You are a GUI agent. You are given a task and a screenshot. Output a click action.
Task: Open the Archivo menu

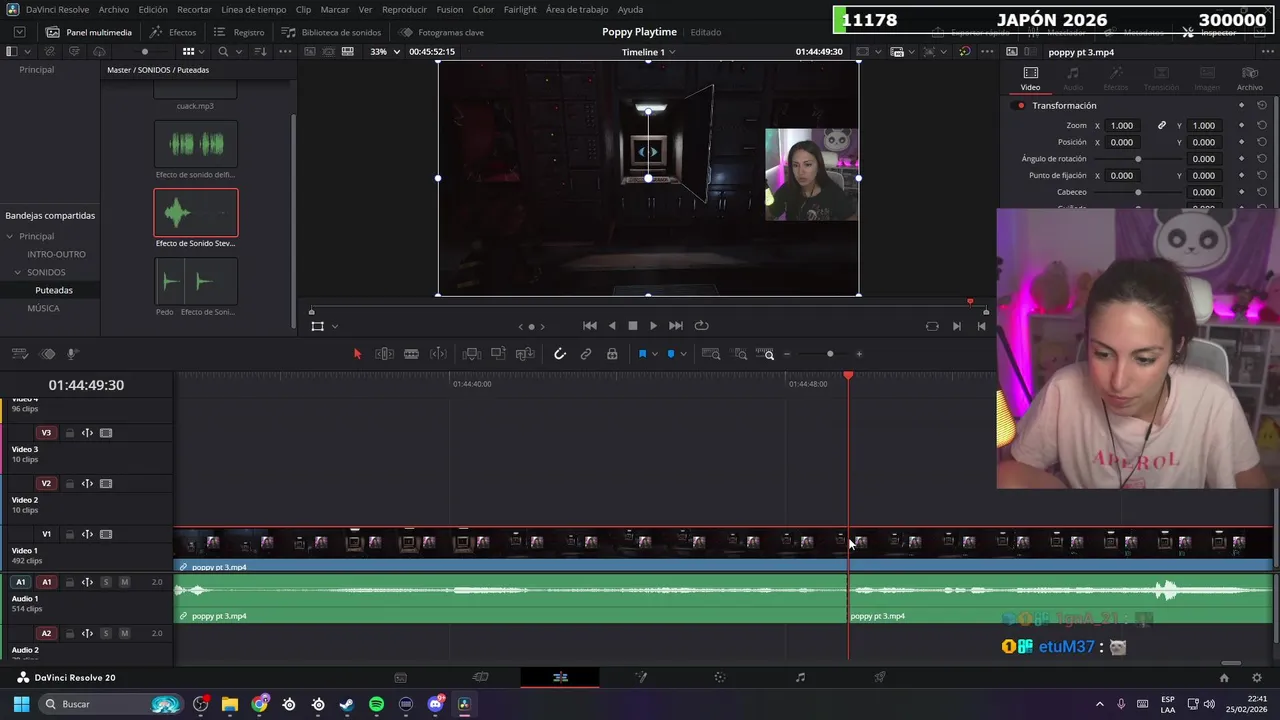tap(114, 9)
